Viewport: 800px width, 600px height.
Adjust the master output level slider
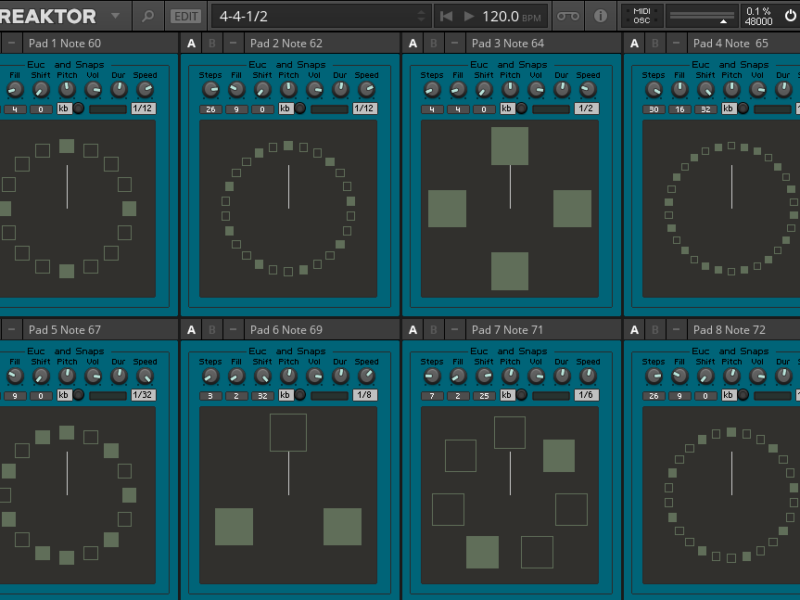(701, 16)
